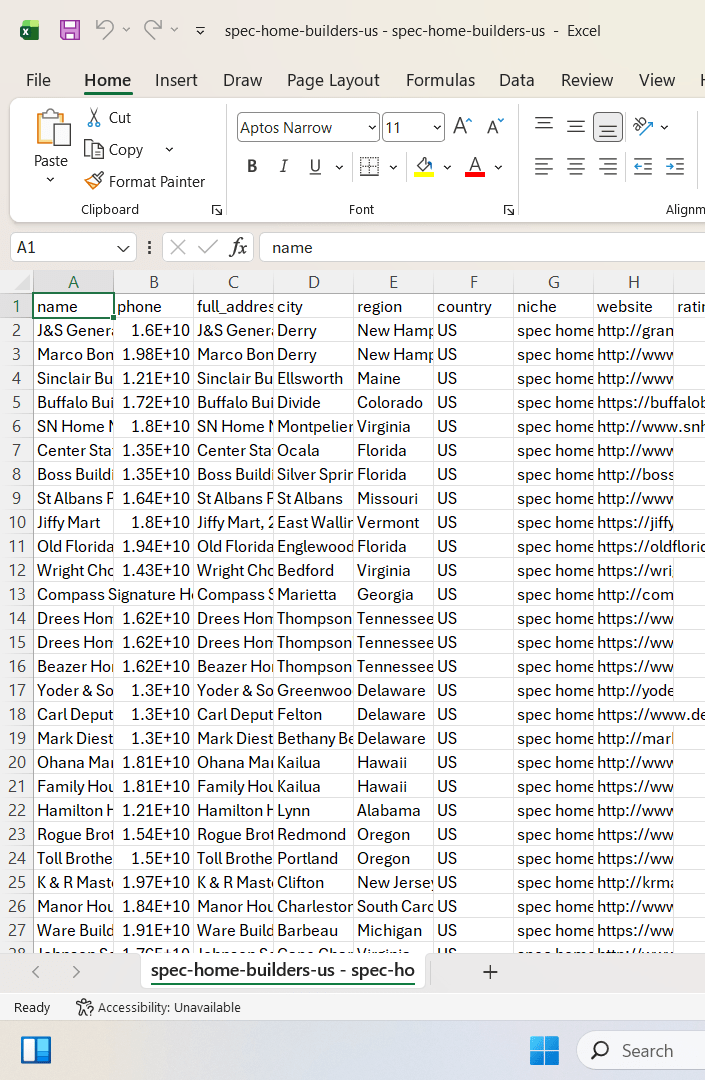Click the Save icon in the title bar
The height and width of the screenshot is (1080, 705).
70,30
